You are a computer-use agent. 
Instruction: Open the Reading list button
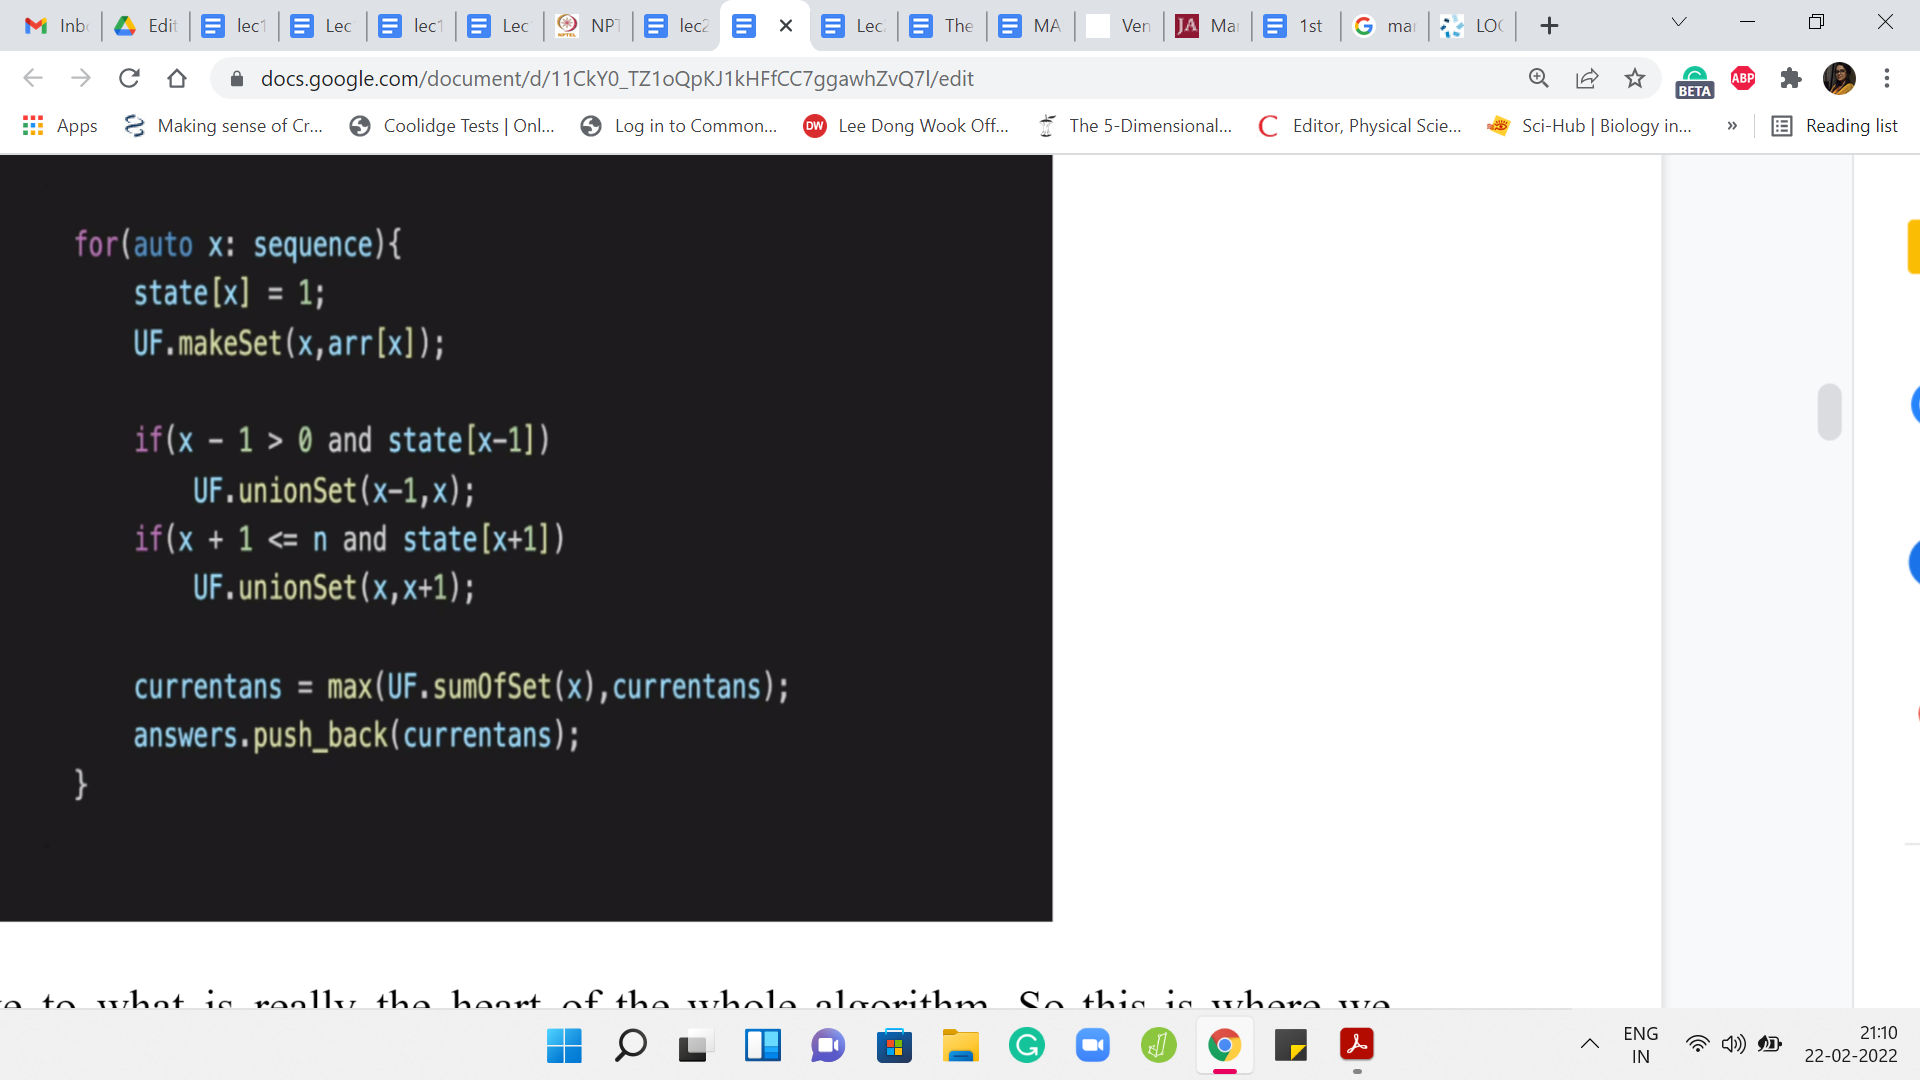click(1834, 126)
